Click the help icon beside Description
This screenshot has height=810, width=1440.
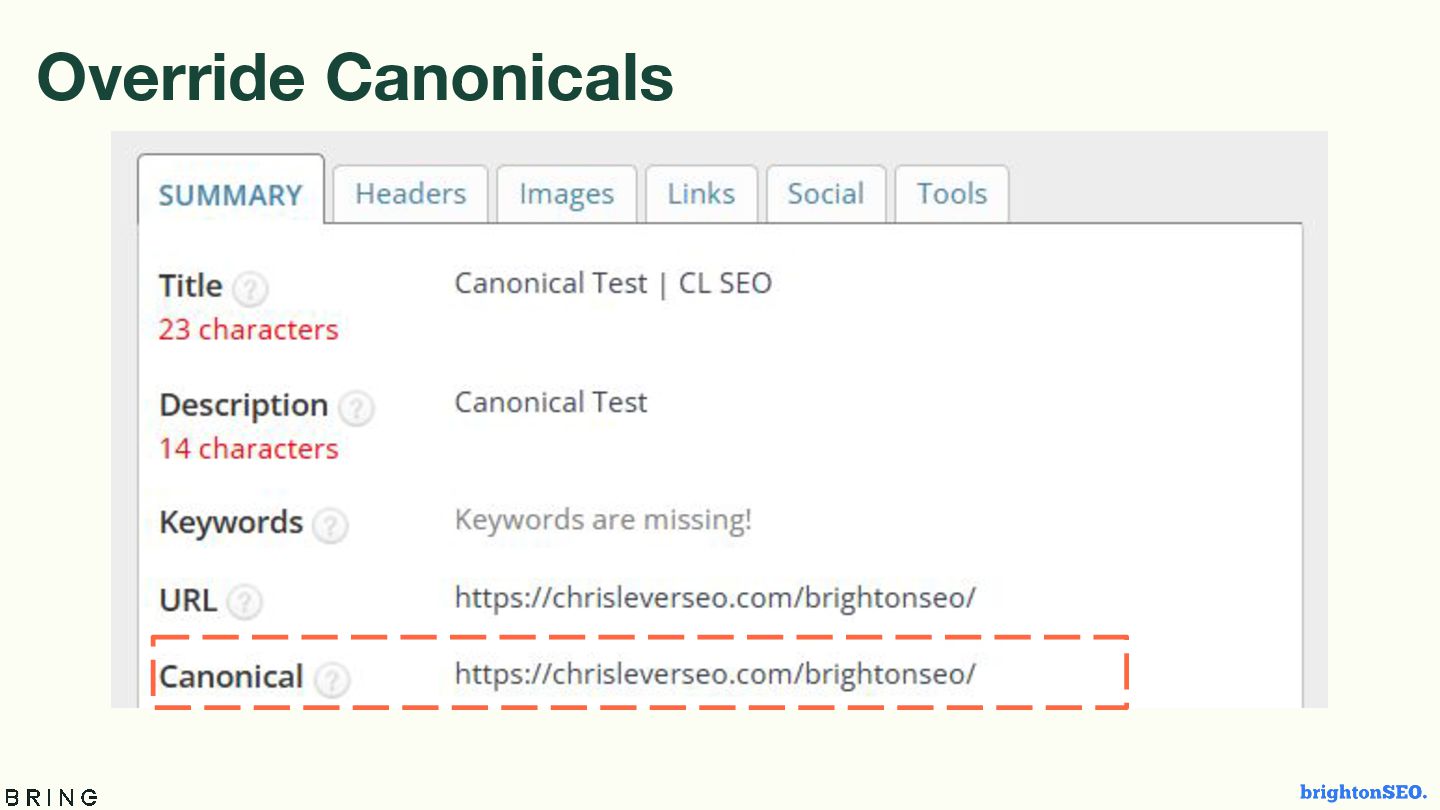pyautogui.click(x=356, y=408)
